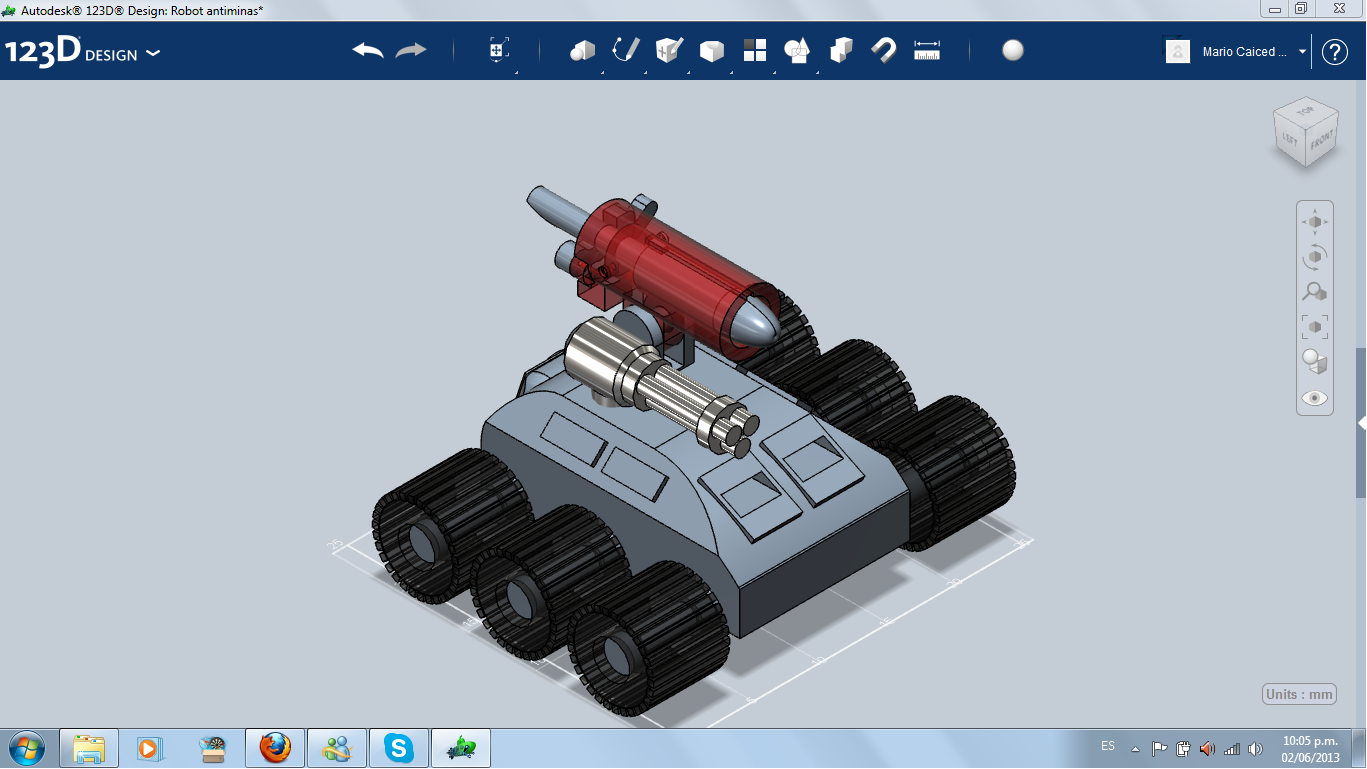Select the Pan navigation tool
The height and width of the screenshot is (769, 1367).
[1315, 222]
